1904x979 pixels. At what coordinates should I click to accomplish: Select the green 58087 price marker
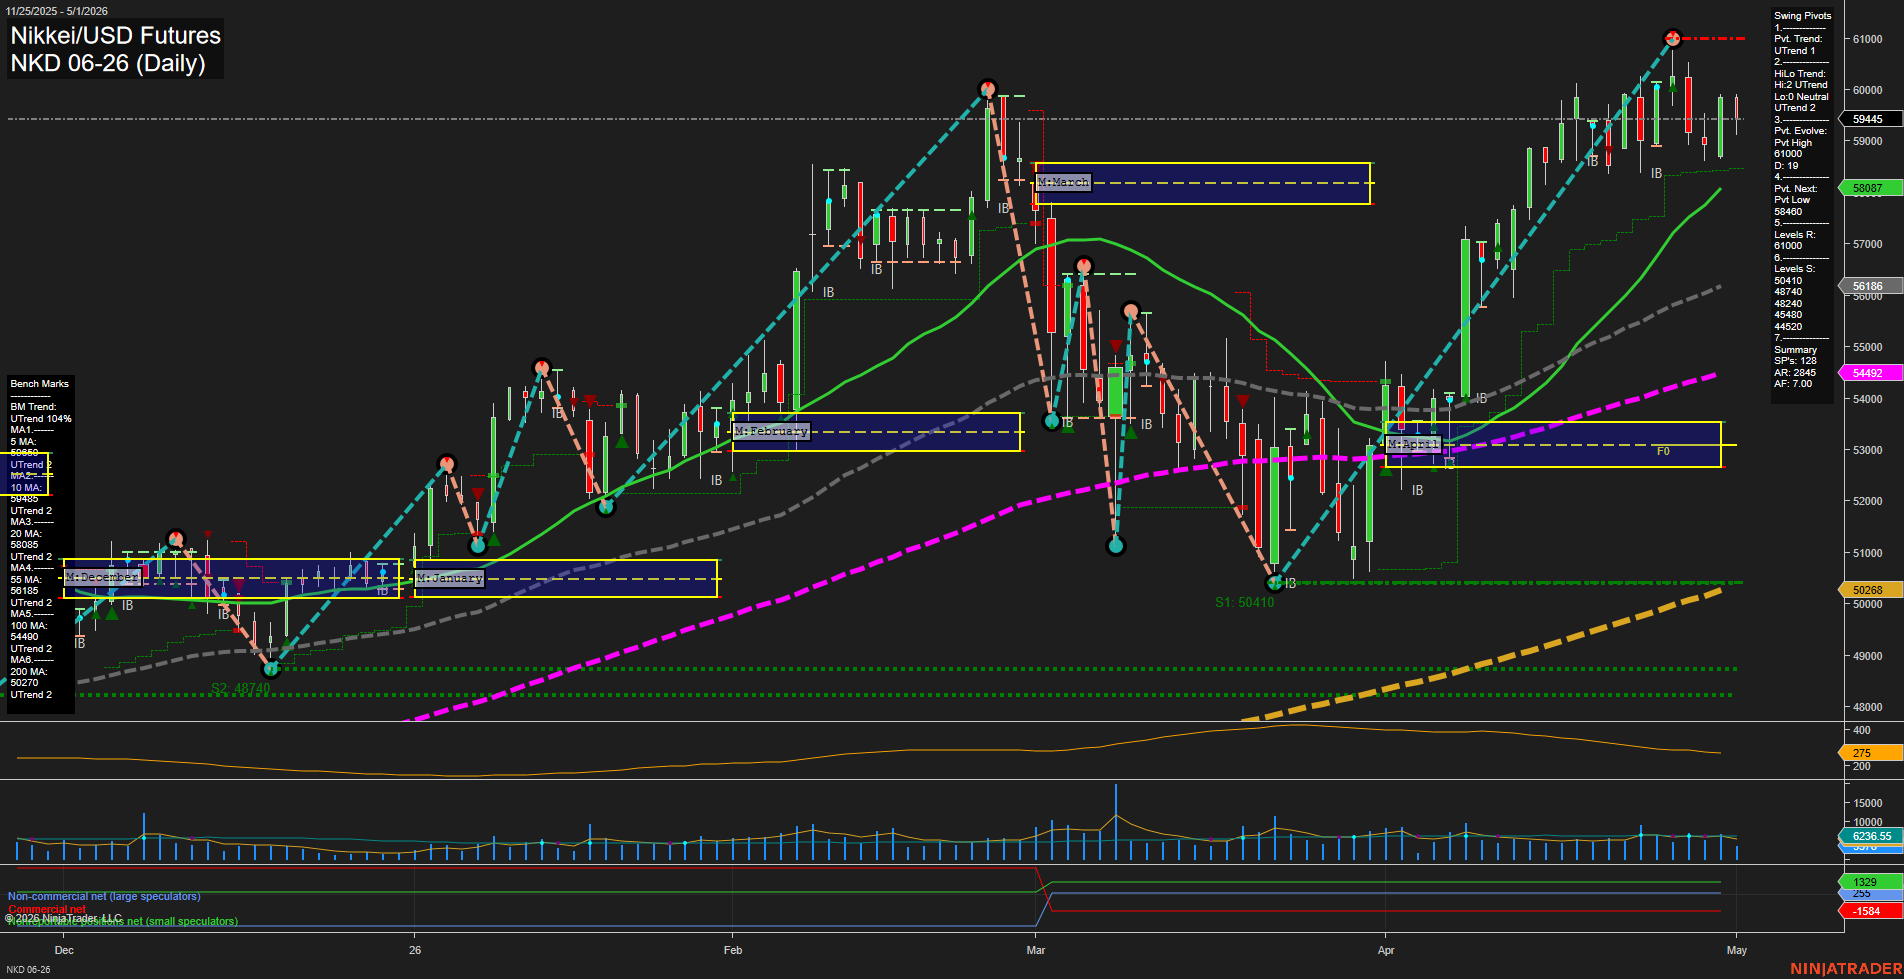[1868, 188]
